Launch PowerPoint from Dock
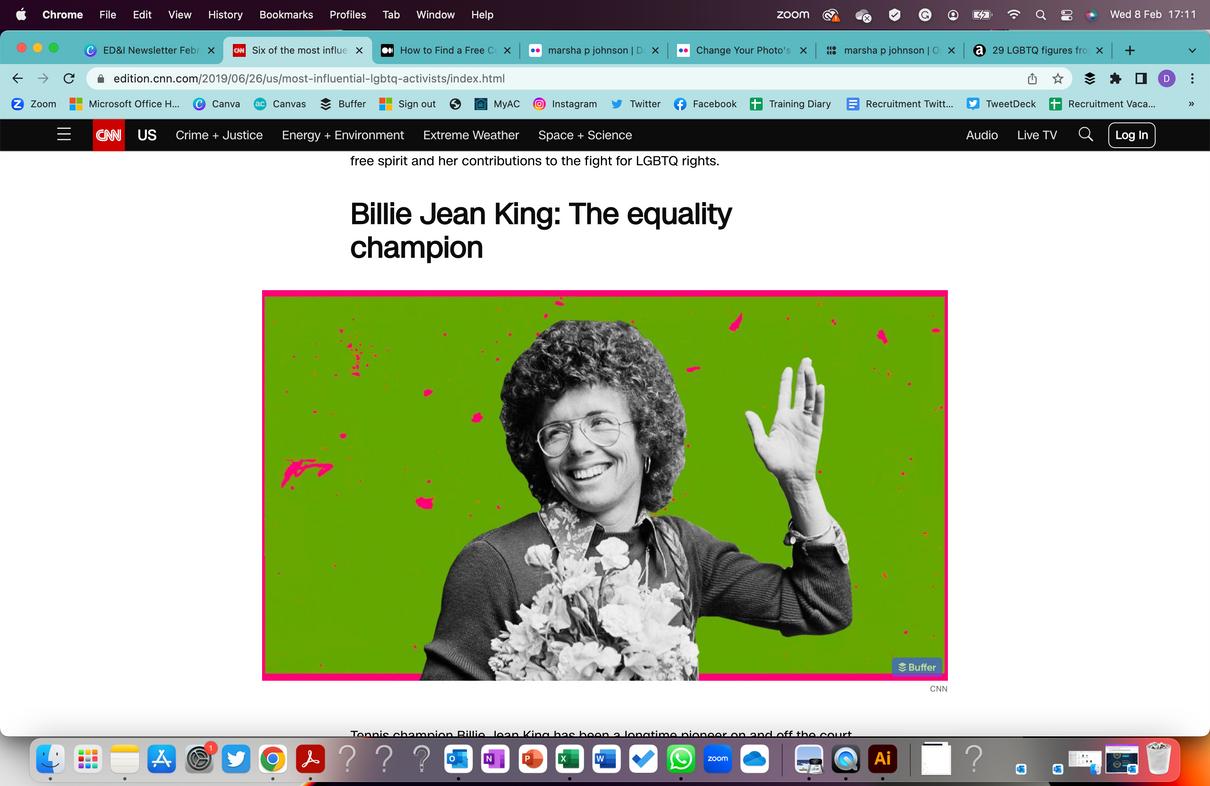 tap(532, 759)
